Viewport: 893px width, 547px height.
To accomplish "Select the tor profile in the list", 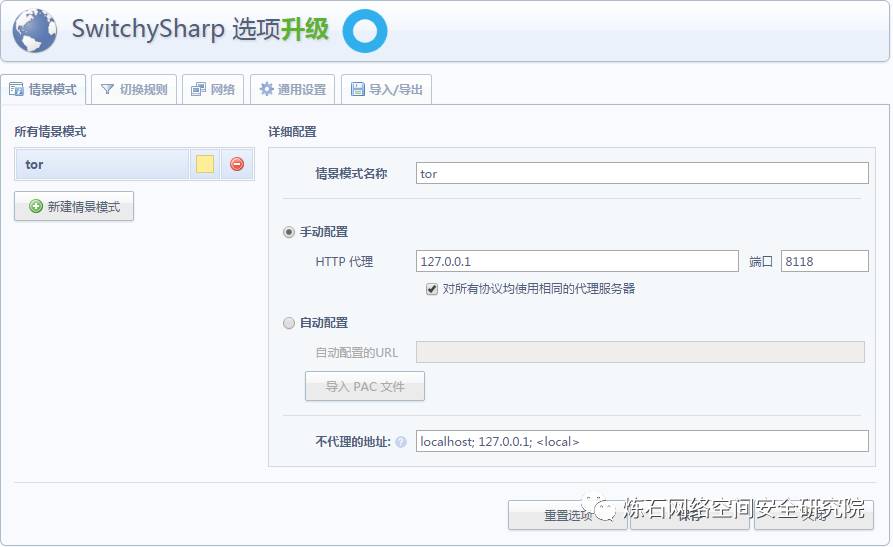I will 101,164.
